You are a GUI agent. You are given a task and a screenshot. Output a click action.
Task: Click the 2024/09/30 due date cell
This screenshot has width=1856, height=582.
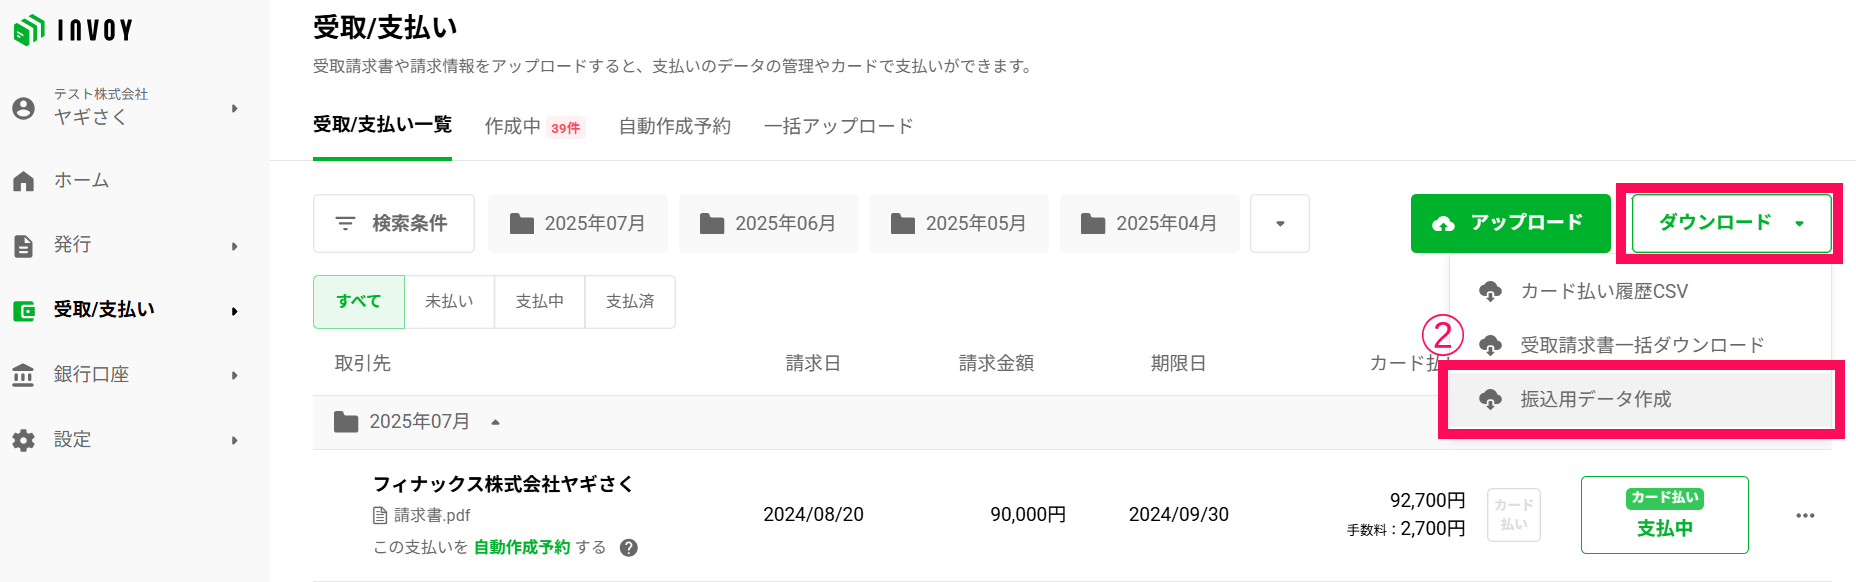(1179, 515)
